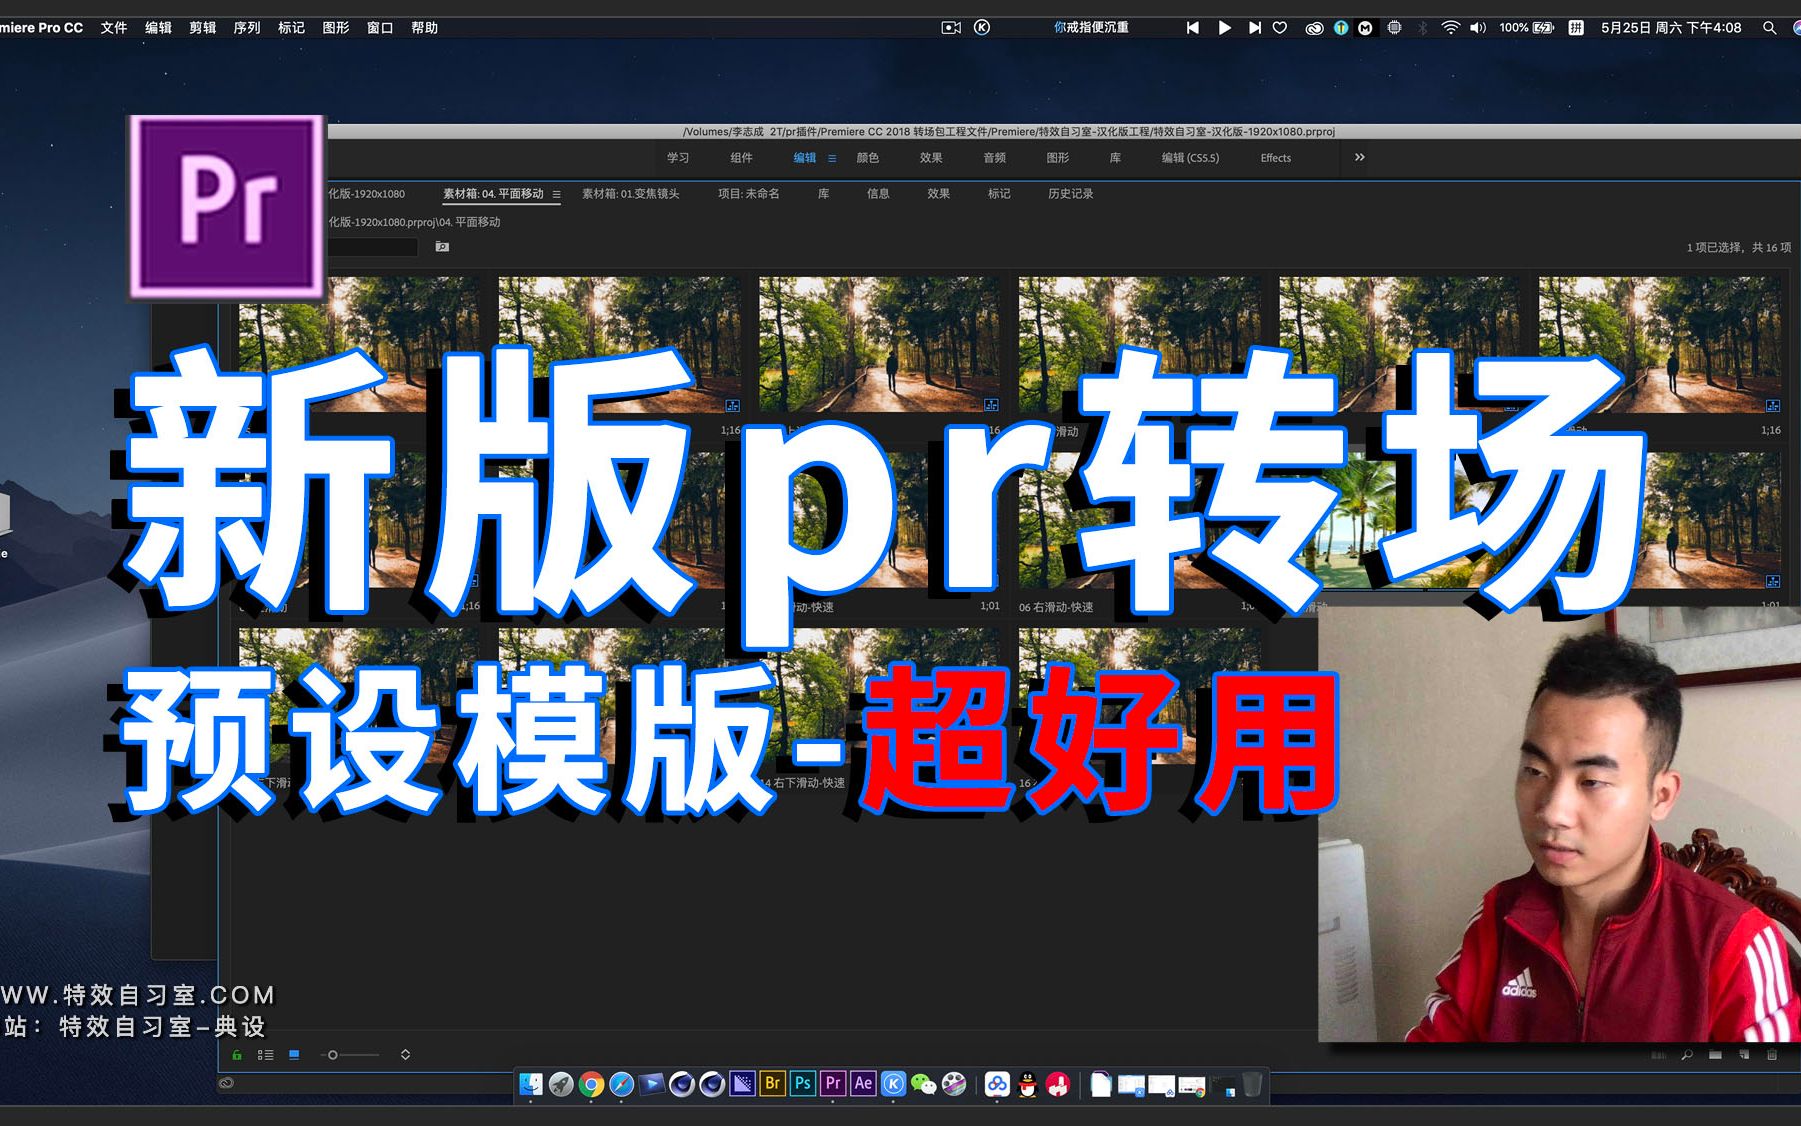Switch to the 颜色 workspace
Screen dimensions: 1801x1126
[x=867, y=158]
